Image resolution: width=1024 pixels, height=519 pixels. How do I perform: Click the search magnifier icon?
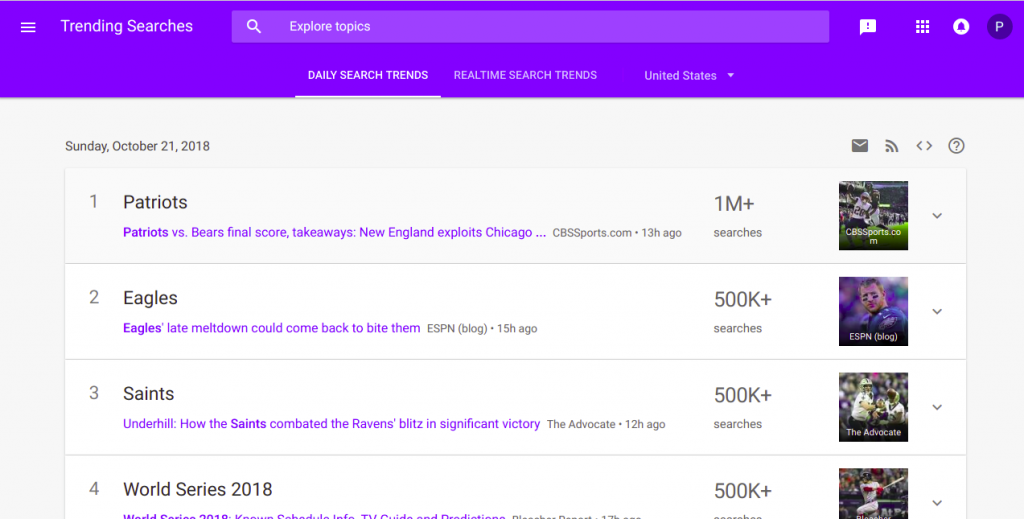point(254,27)
